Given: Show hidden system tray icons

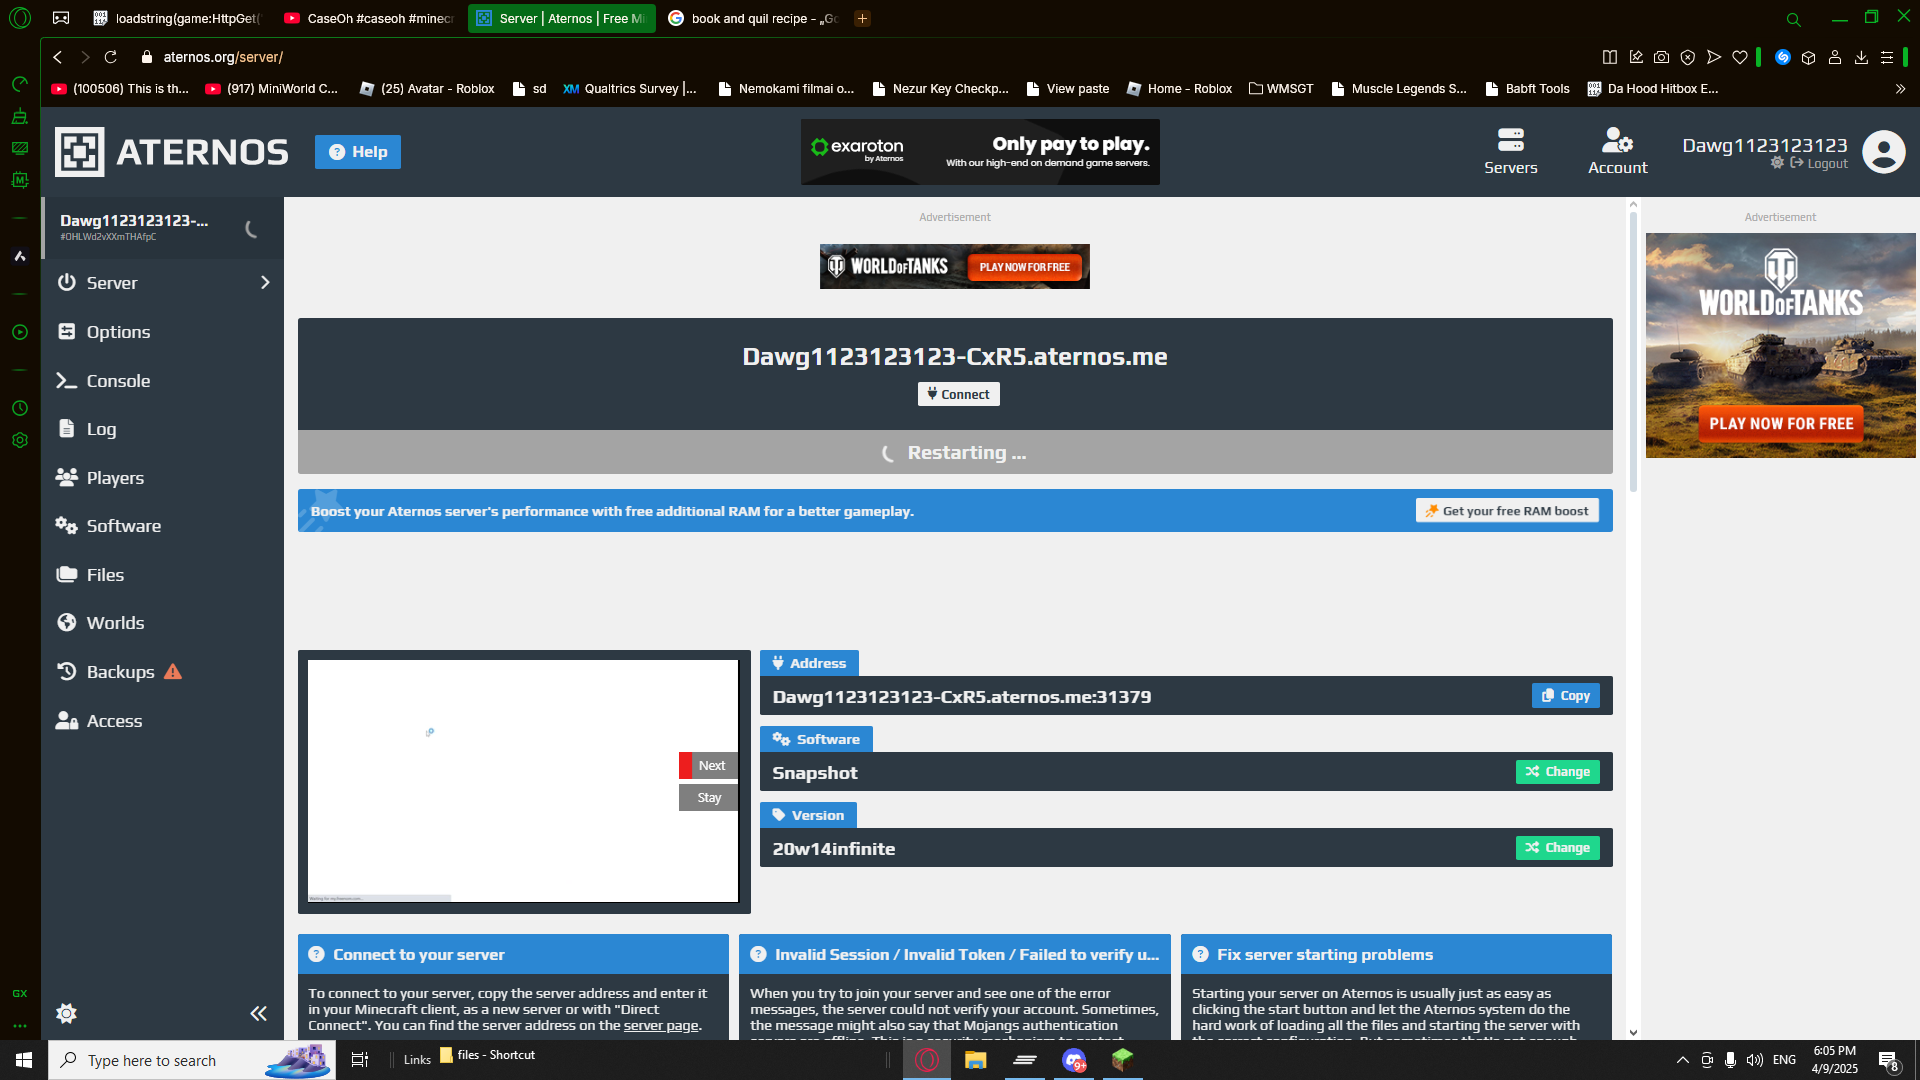Looking at the screenshot, I should pos(1682,1060).
